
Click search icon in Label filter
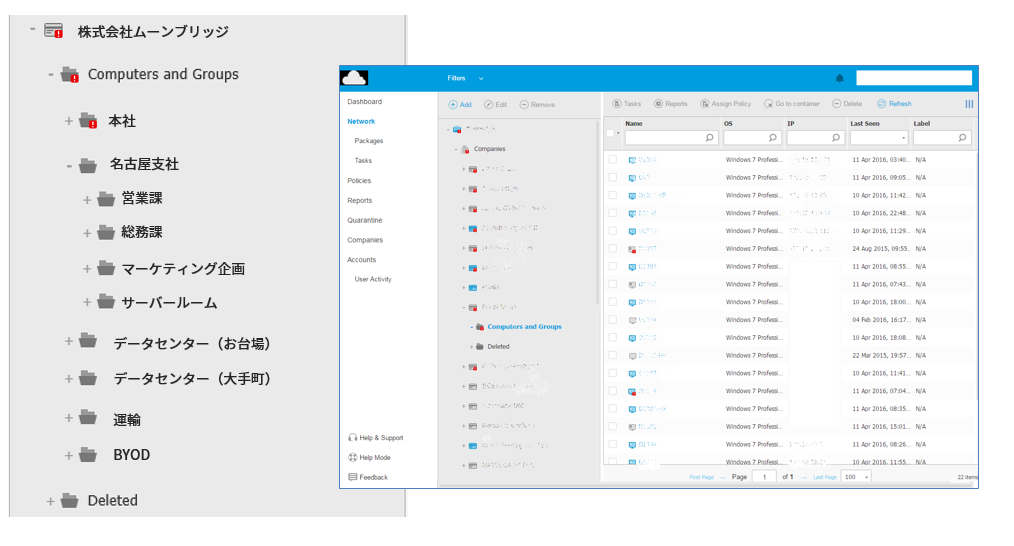(x=962, y=138)
